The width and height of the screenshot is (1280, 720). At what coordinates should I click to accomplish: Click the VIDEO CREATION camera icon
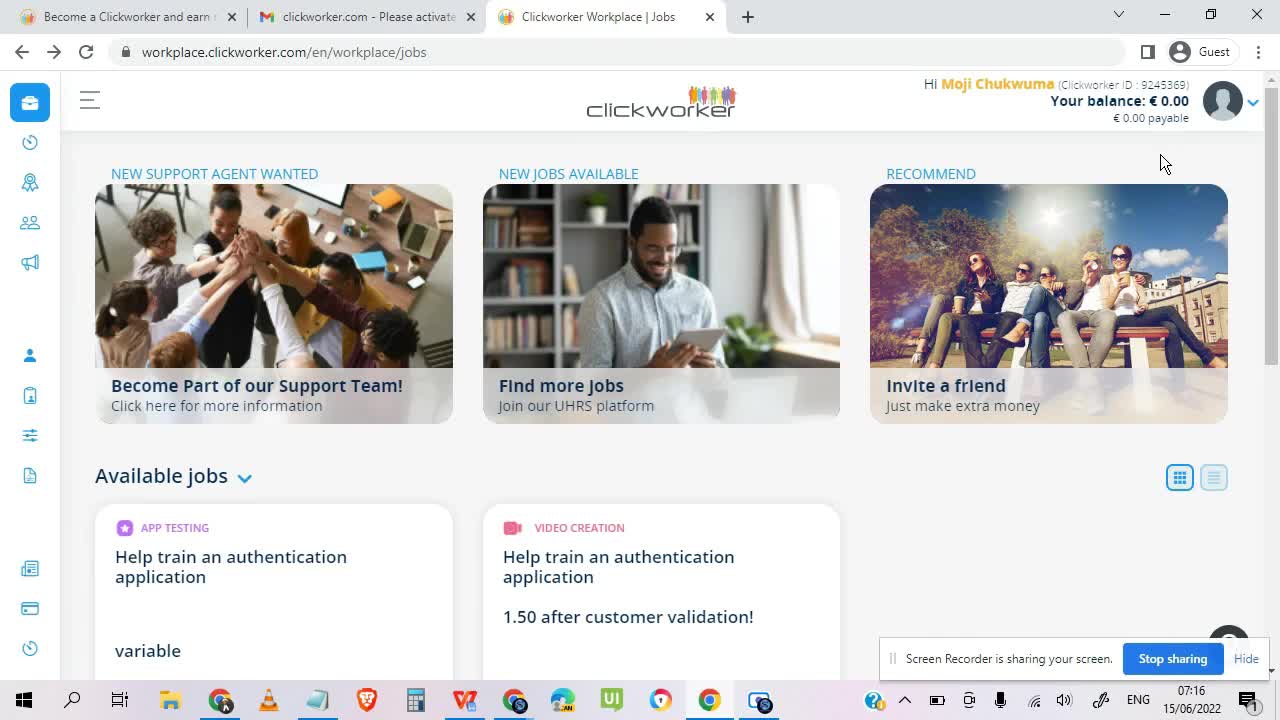point(512,528)
